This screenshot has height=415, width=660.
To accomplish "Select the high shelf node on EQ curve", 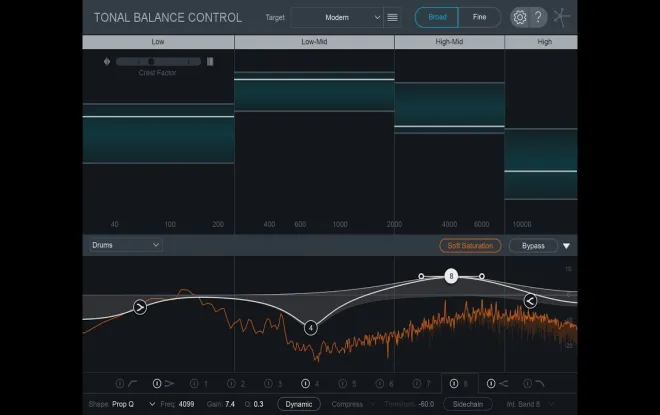I will pyautogui.click(x=530, y=301).
